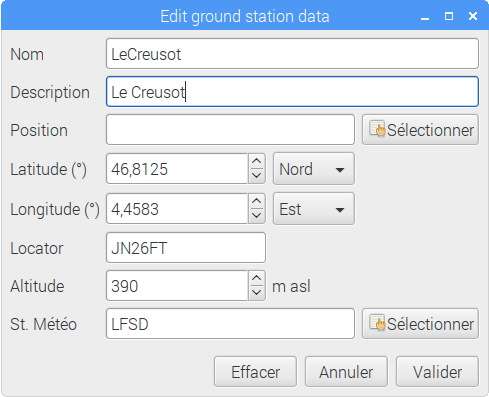Click Sélectionner button next to St. Météo

click(420, 324)
